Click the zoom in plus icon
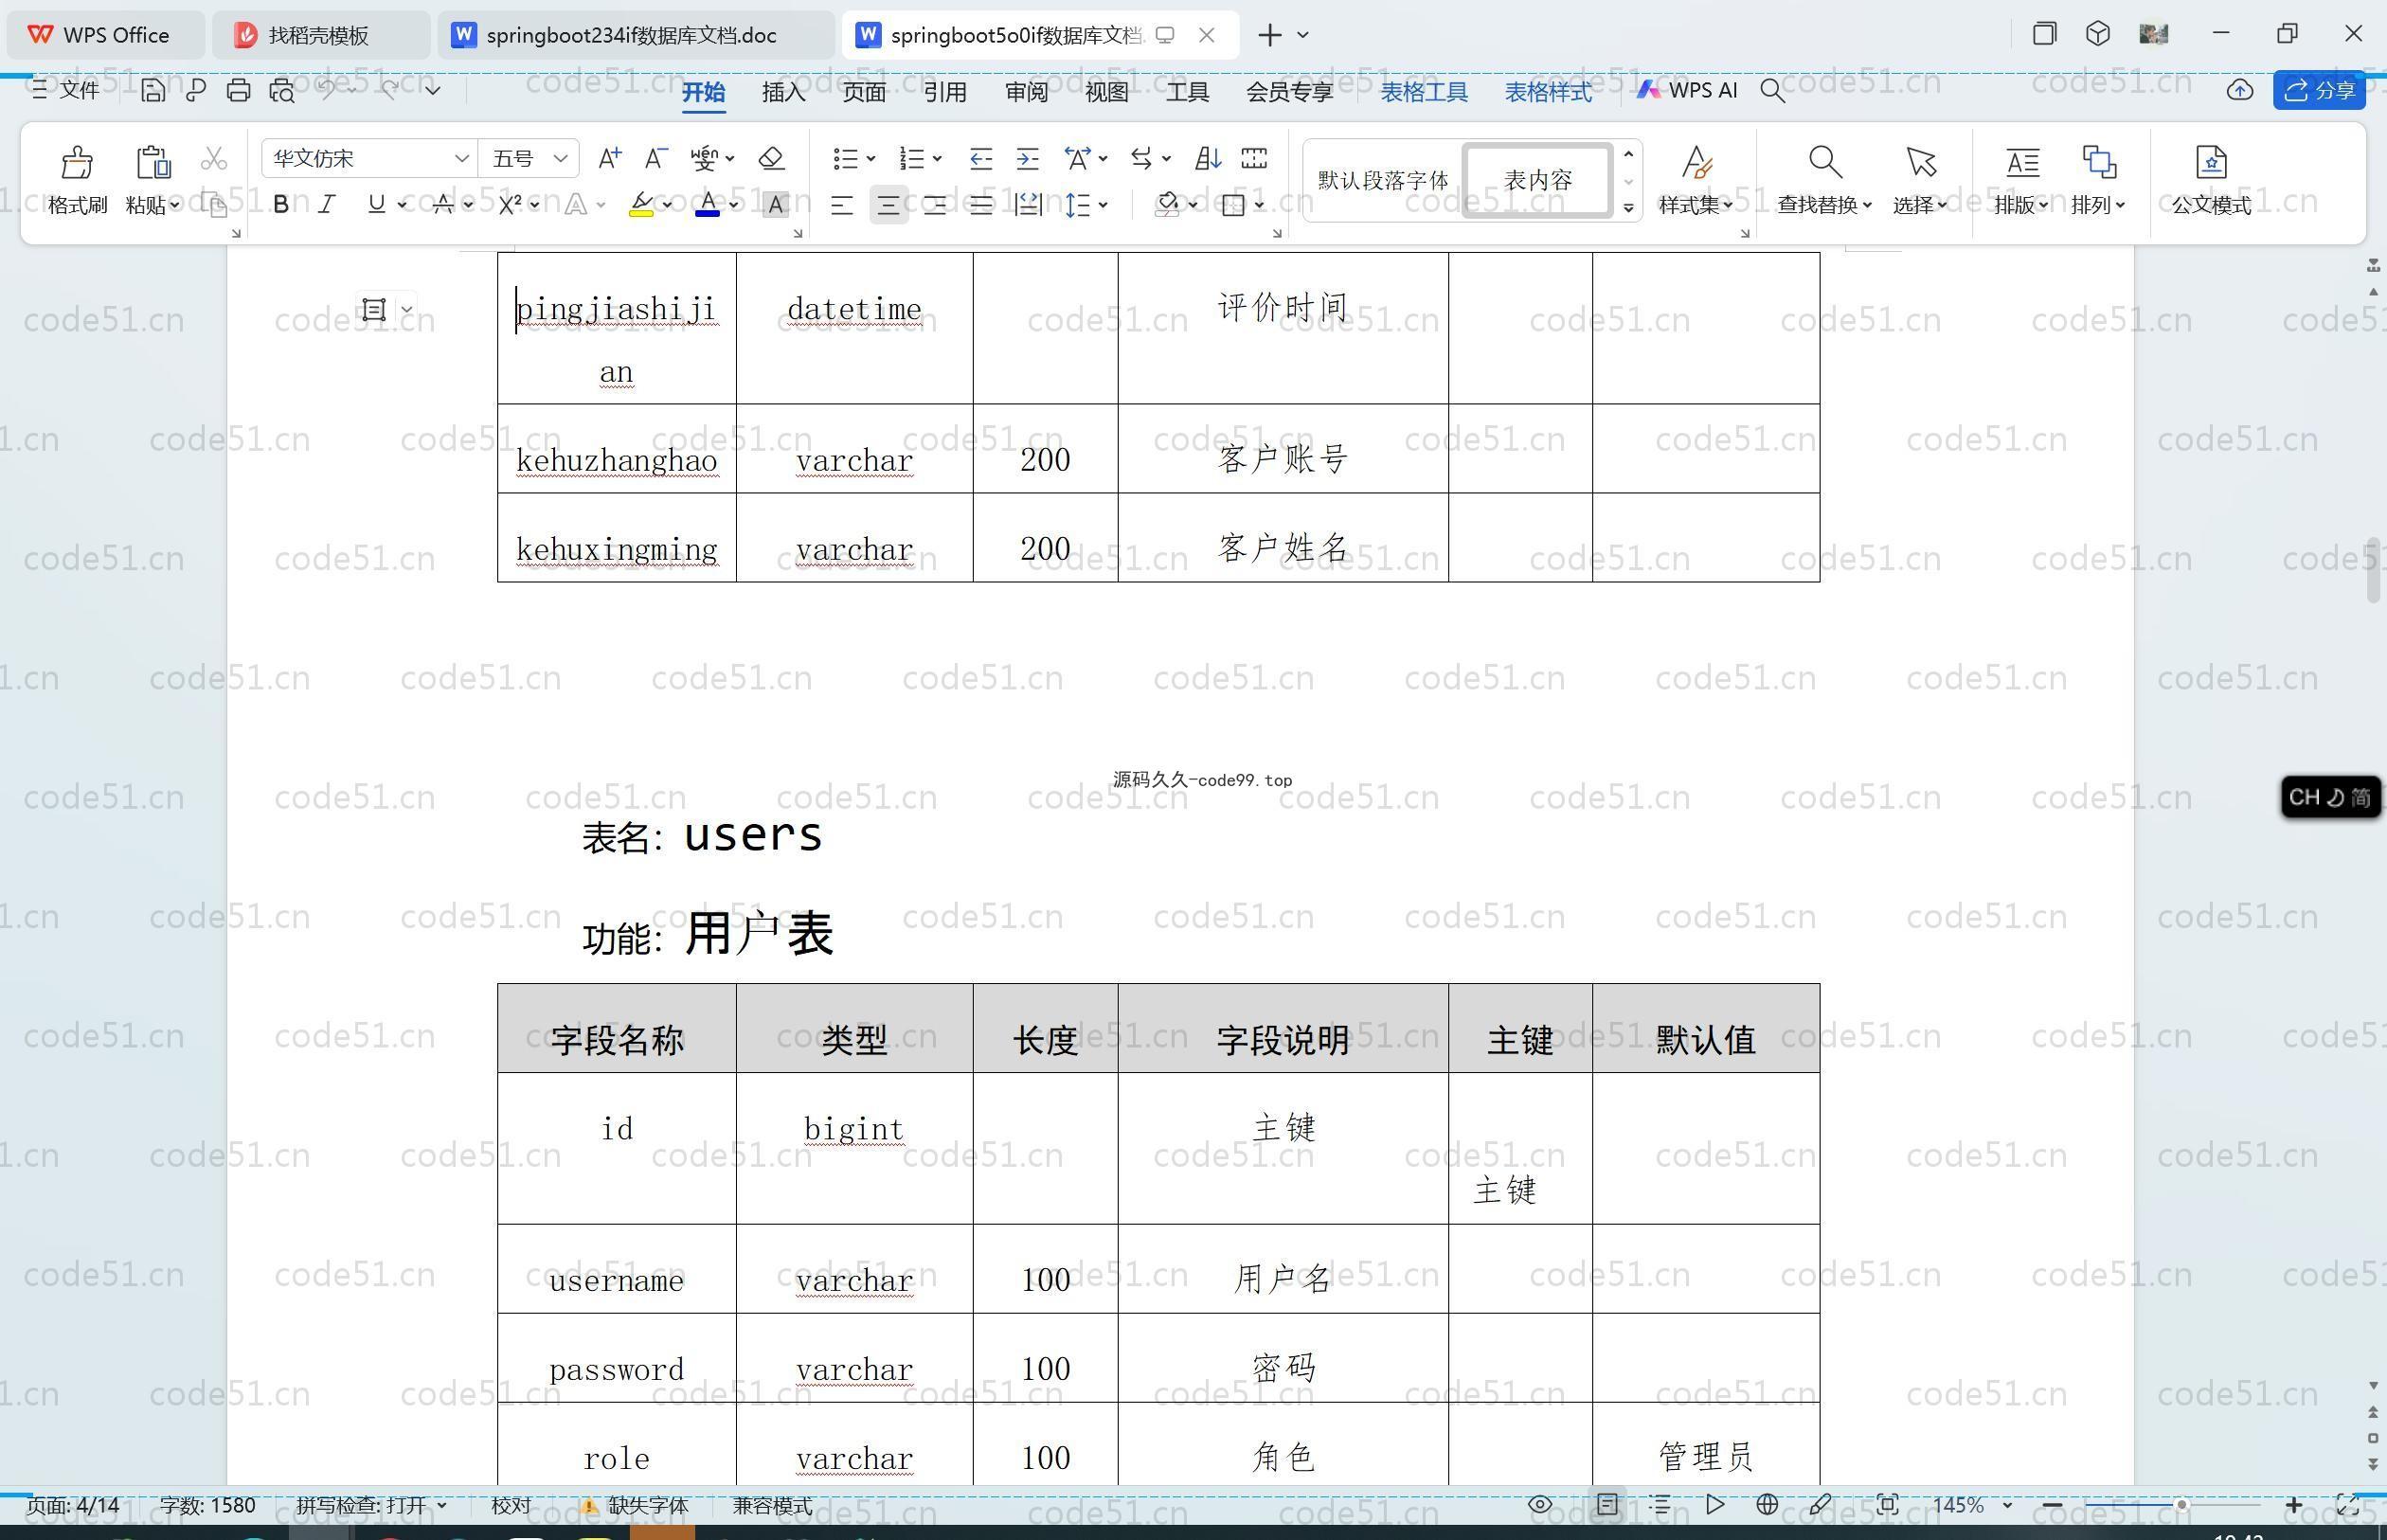This screenshot has width=2387, height=1540. (2294, 1504)
